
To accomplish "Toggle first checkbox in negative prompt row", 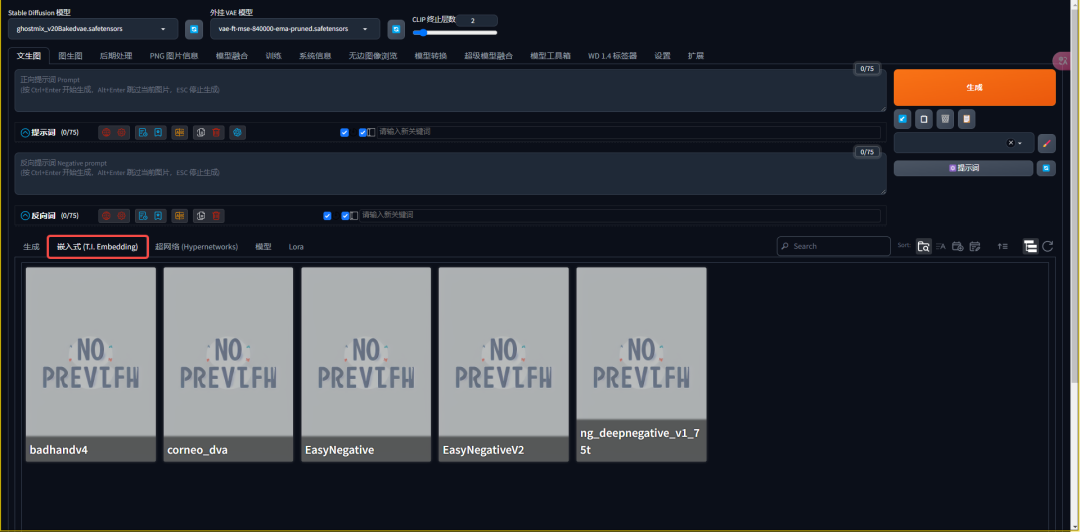I will click(328, 215).
